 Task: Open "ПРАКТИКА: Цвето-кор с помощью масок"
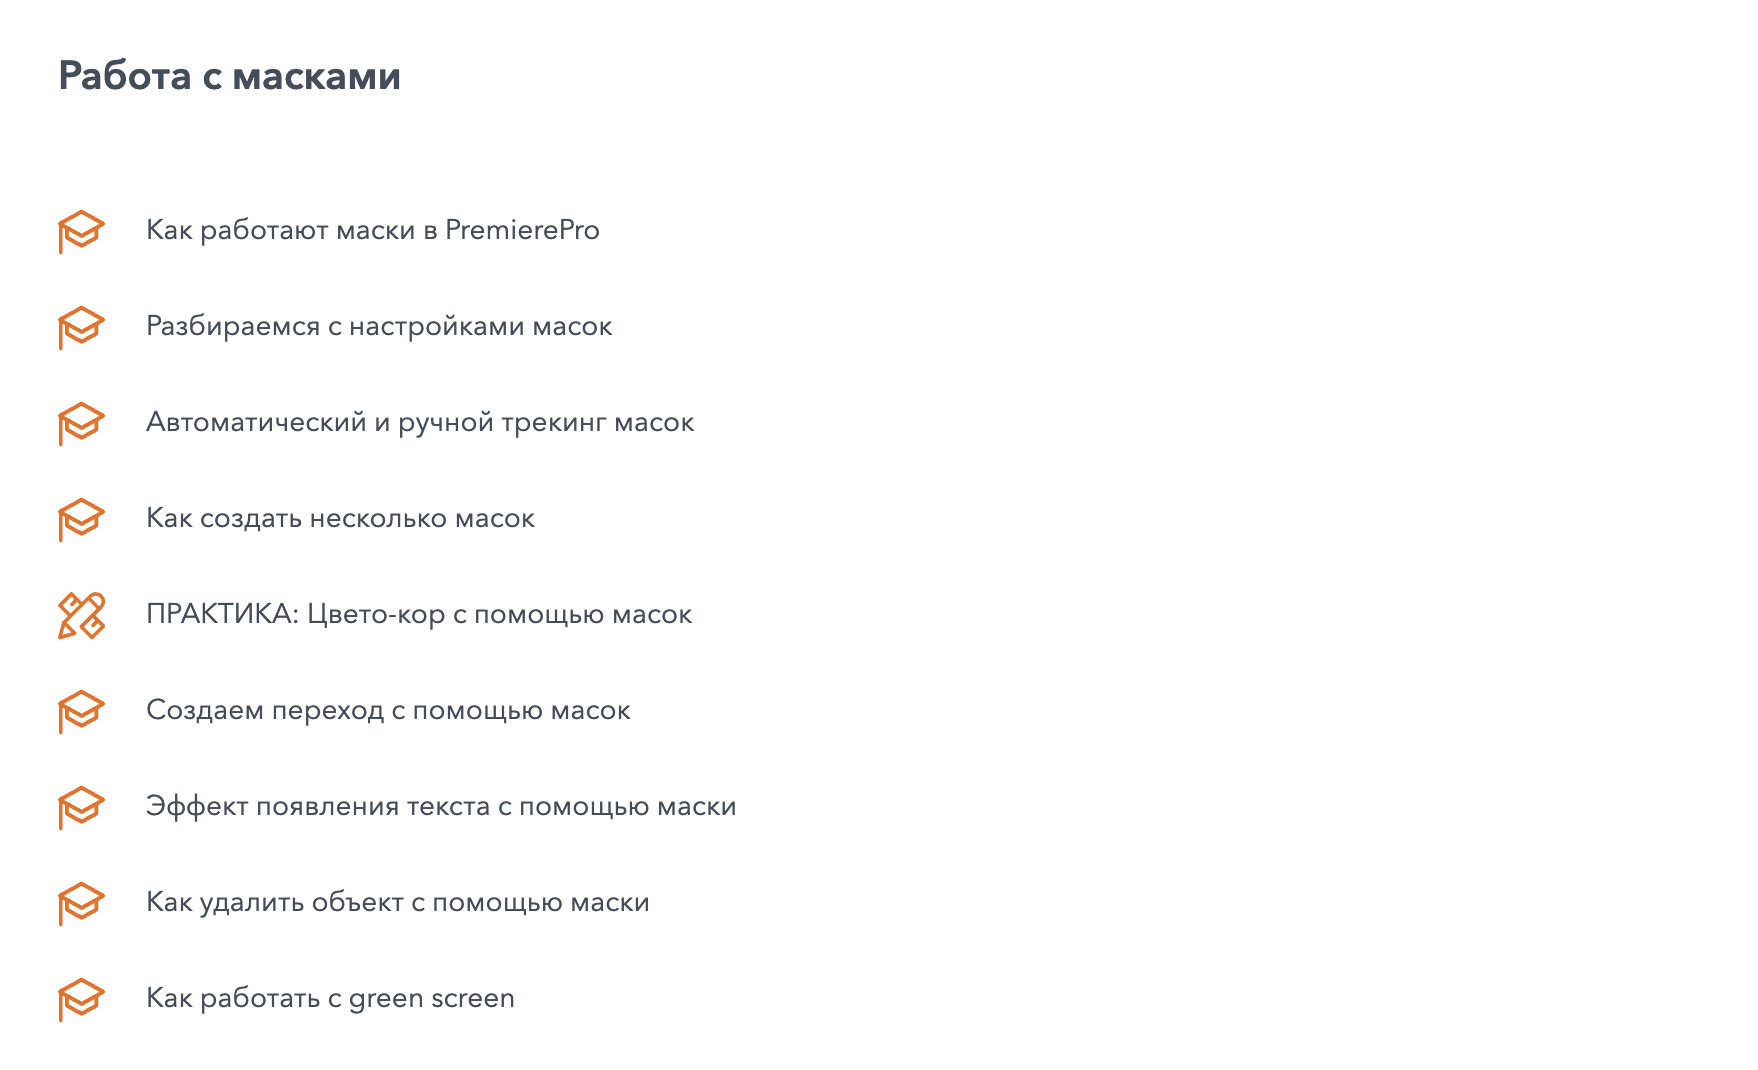coord(419,614)
